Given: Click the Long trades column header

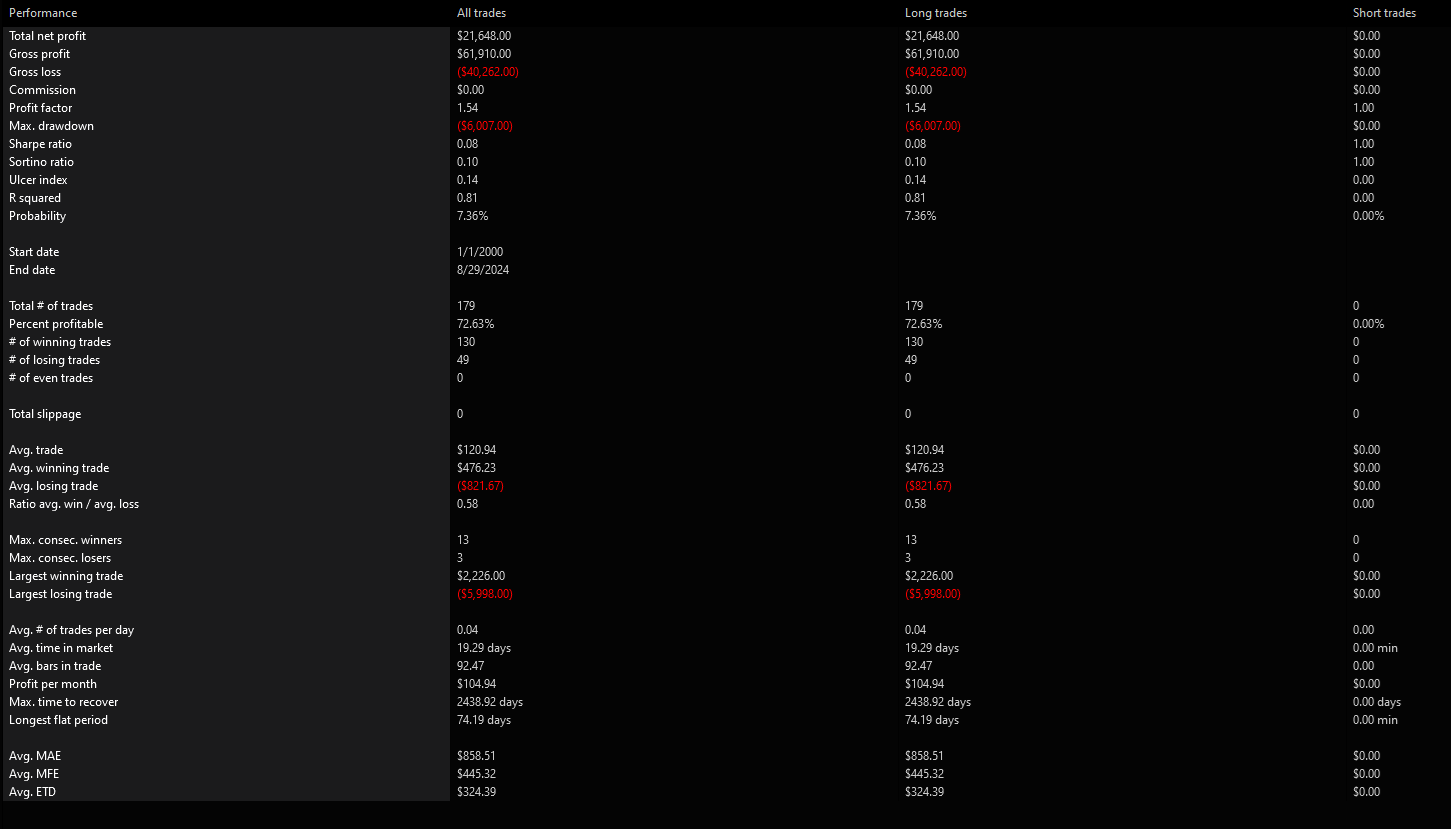Looking at the screenshot, I should coord(935,13).
